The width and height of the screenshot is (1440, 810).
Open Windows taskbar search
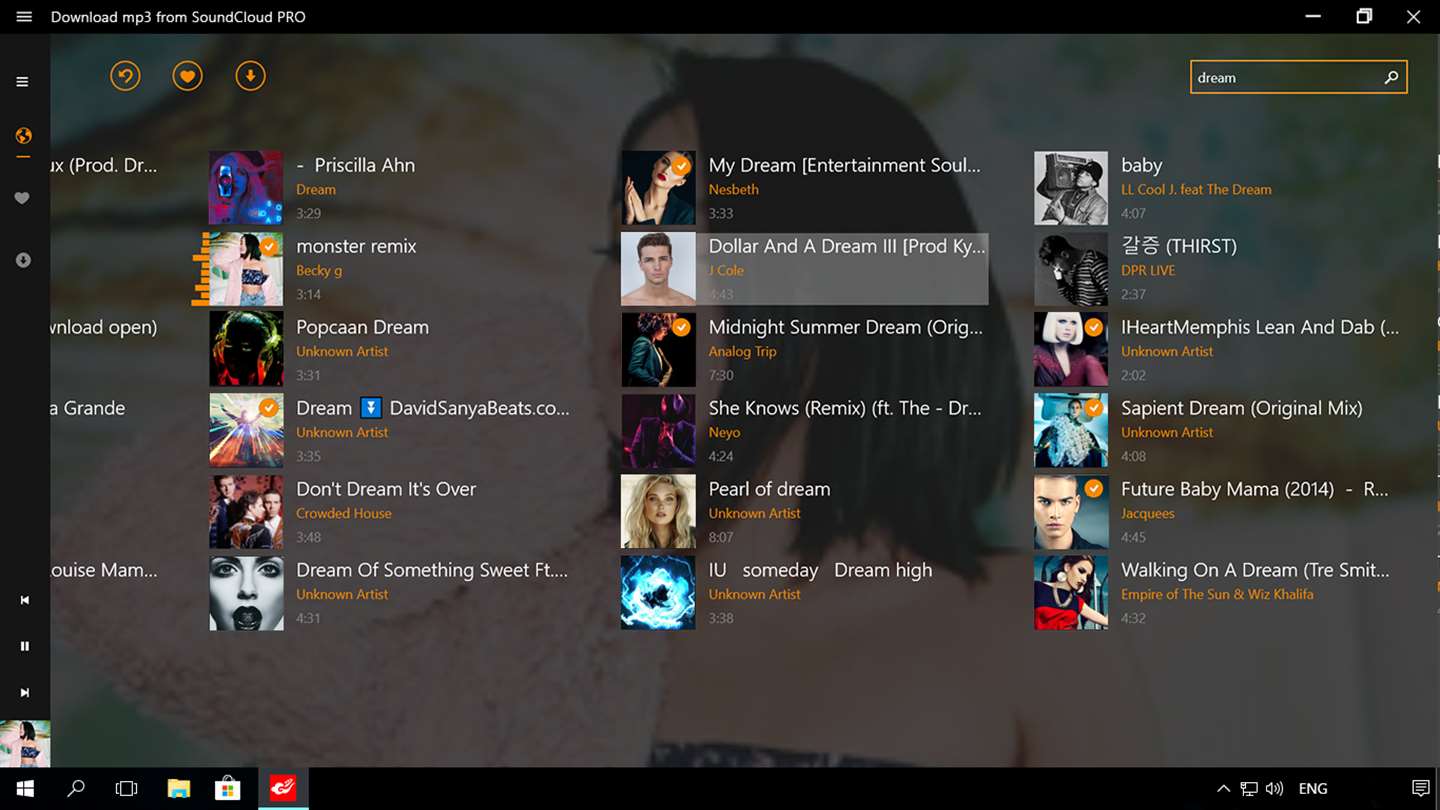click(x=76, y=789)
